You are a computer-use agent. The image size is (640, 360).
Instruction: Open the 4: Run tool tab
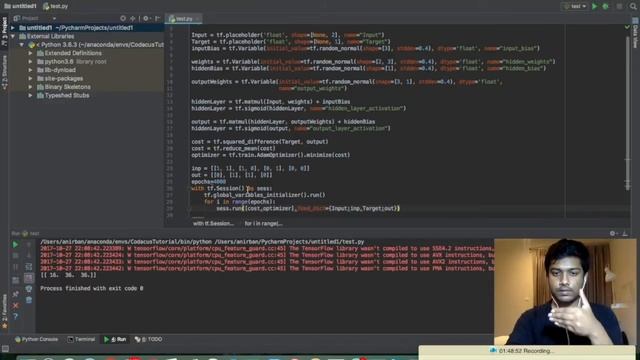pos(115,340)
